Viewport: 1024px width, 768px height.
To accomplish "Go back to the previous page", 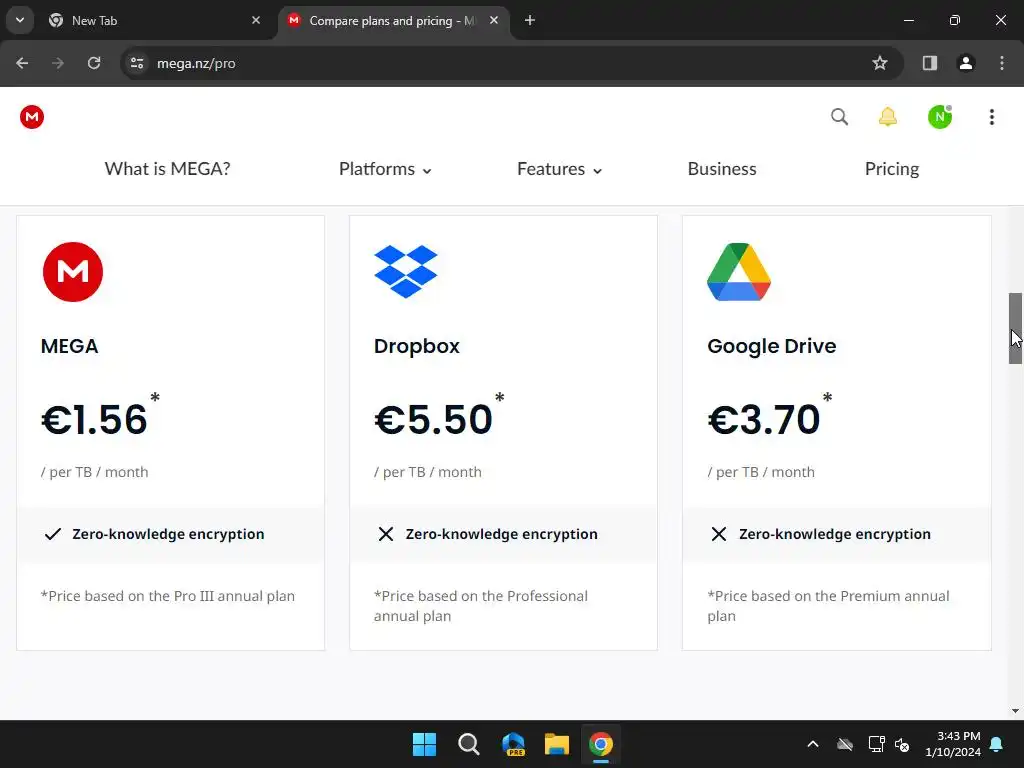I will (22, 63).
